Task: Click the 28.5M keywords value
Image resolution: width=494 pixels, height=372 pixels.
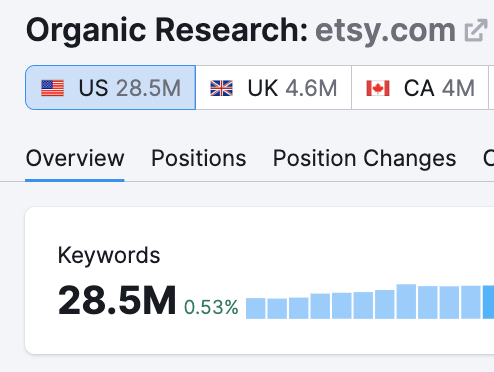Action: click(117, 300)
